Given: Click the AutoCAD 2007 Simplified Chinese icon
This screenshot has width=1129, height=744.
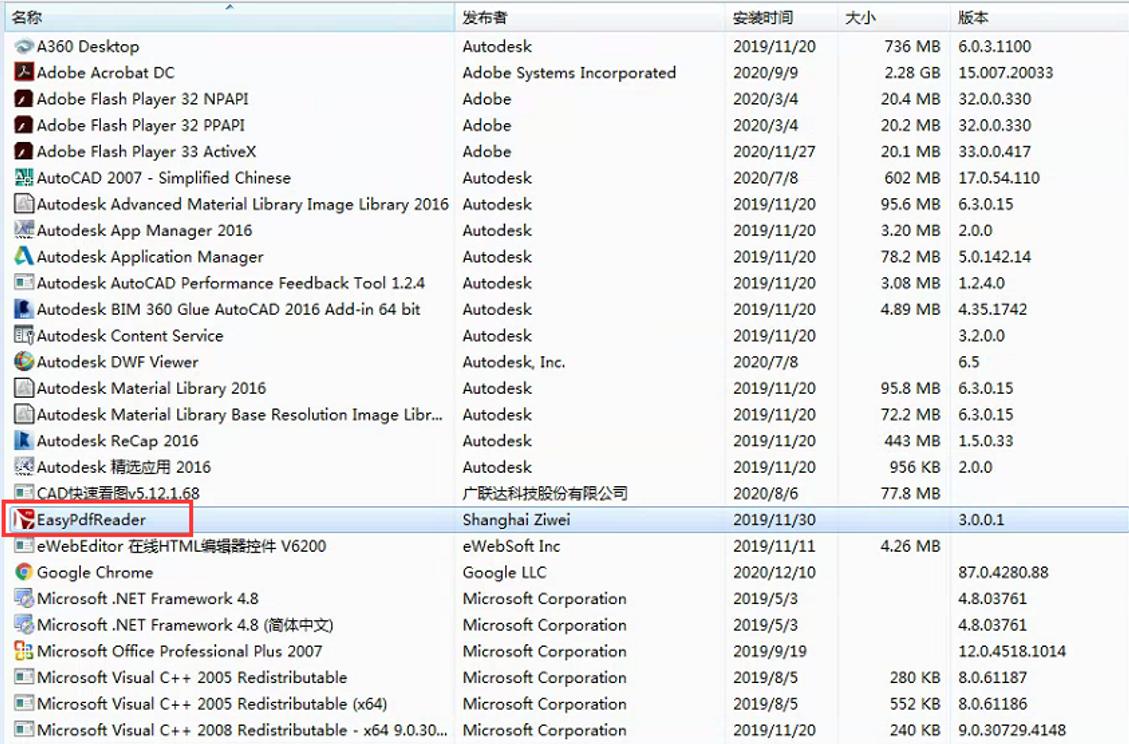Looking at the screenshot, I should coord(22,177).
